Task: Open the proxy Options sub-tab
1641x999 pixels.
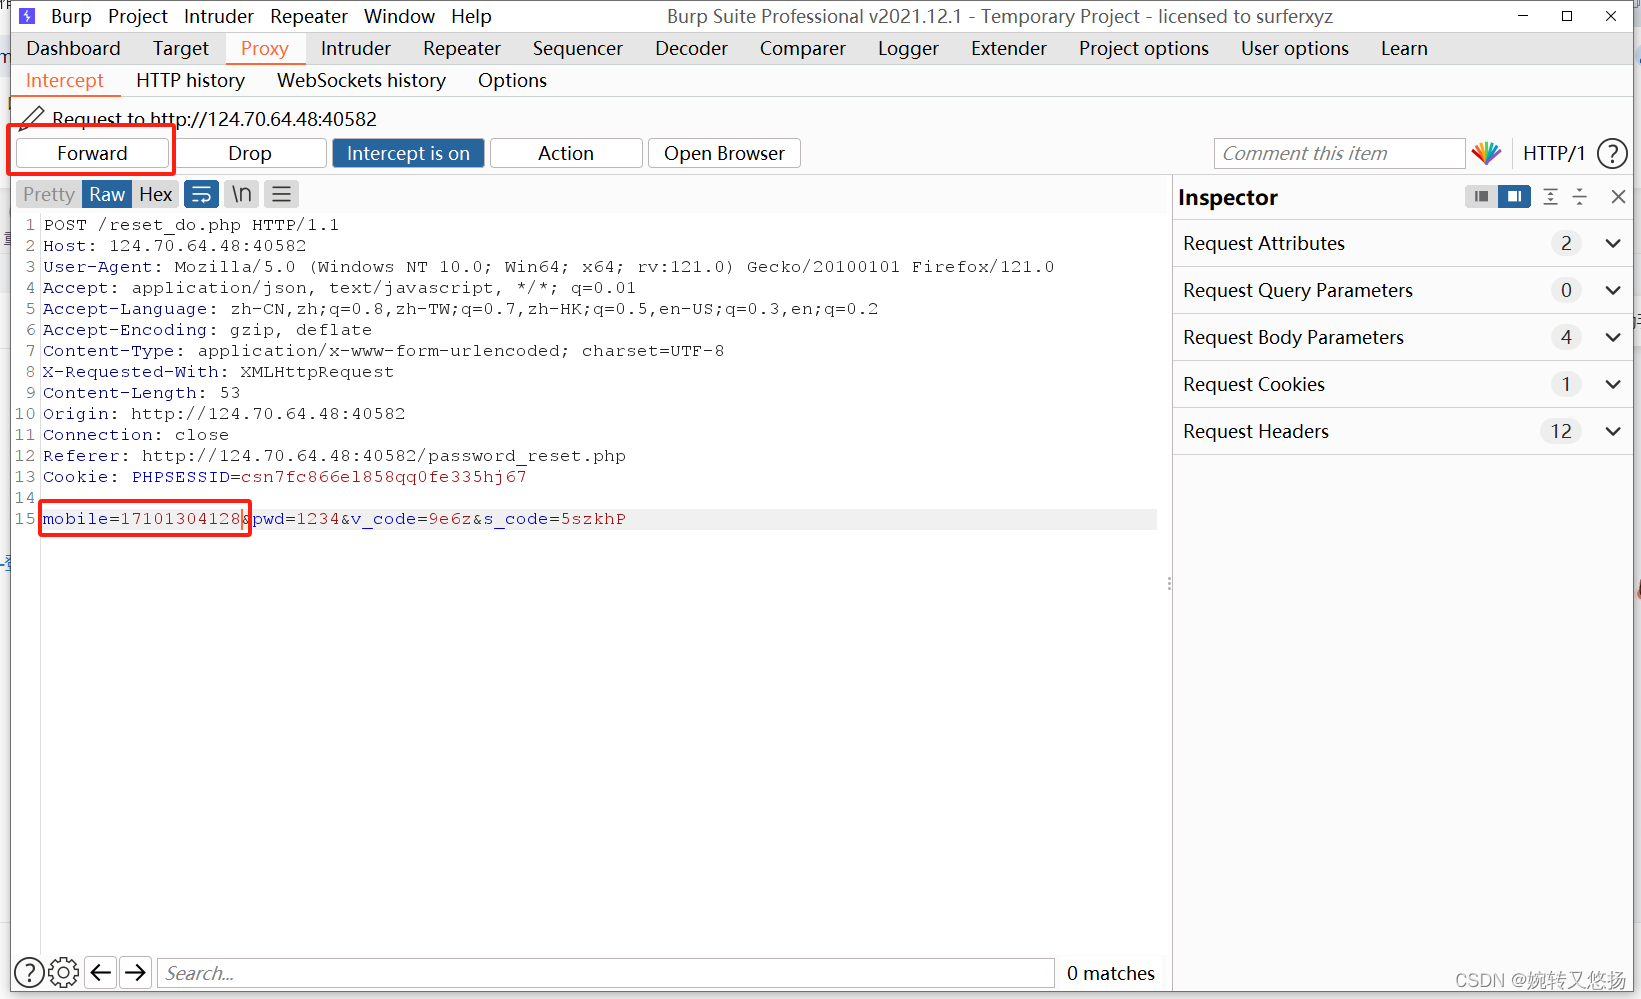Action: 512,80
